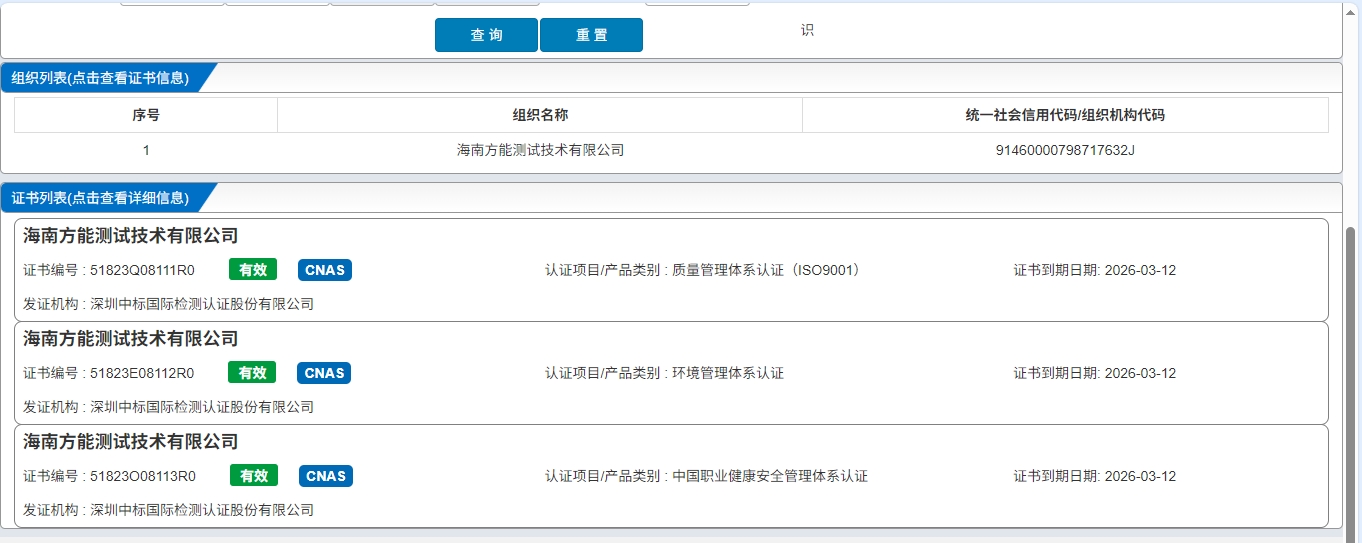The height and width of the screenshot is (543, 1362).
Task: Click the 序号 column header
Action: [x=146, y=115]
